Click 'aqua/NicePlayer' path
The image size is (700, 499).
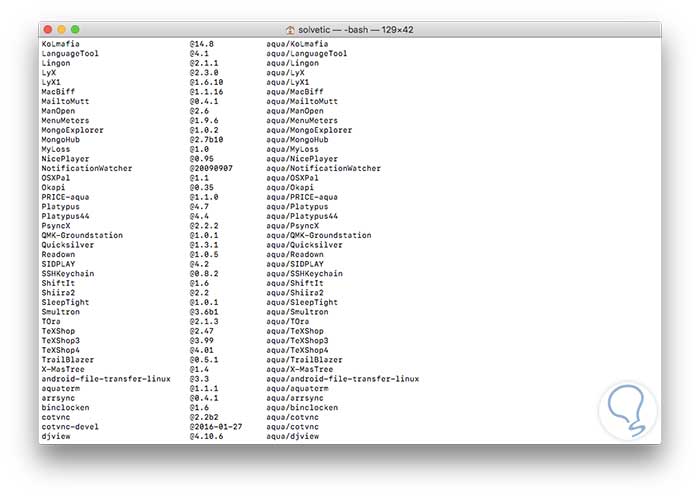pos(302,158)
